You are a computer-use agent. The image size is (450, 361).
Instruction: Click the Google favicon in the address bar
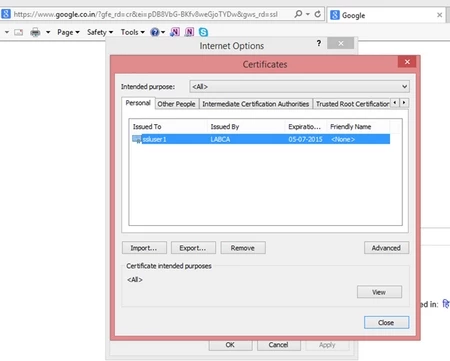coord(6,14)
